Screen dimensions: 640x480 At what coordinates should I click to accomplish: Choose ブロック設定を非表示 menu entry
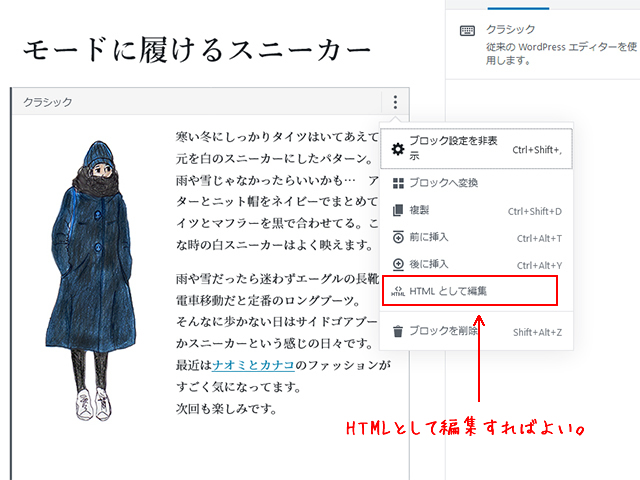tap(476, 149)
